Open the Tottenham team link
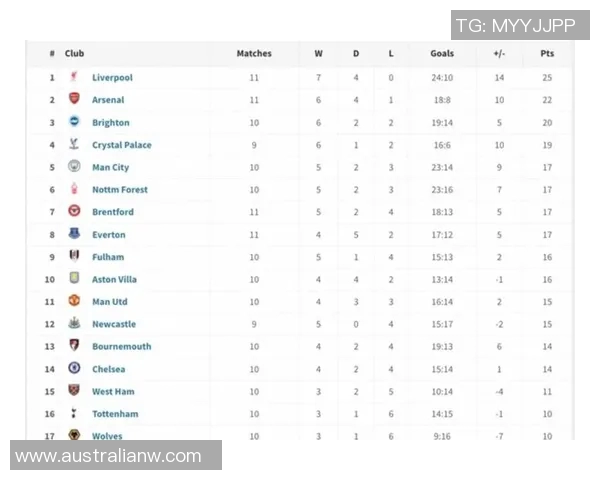Image resolution: width=600 pixels, height=480 pixels. (x=115, y=413)
